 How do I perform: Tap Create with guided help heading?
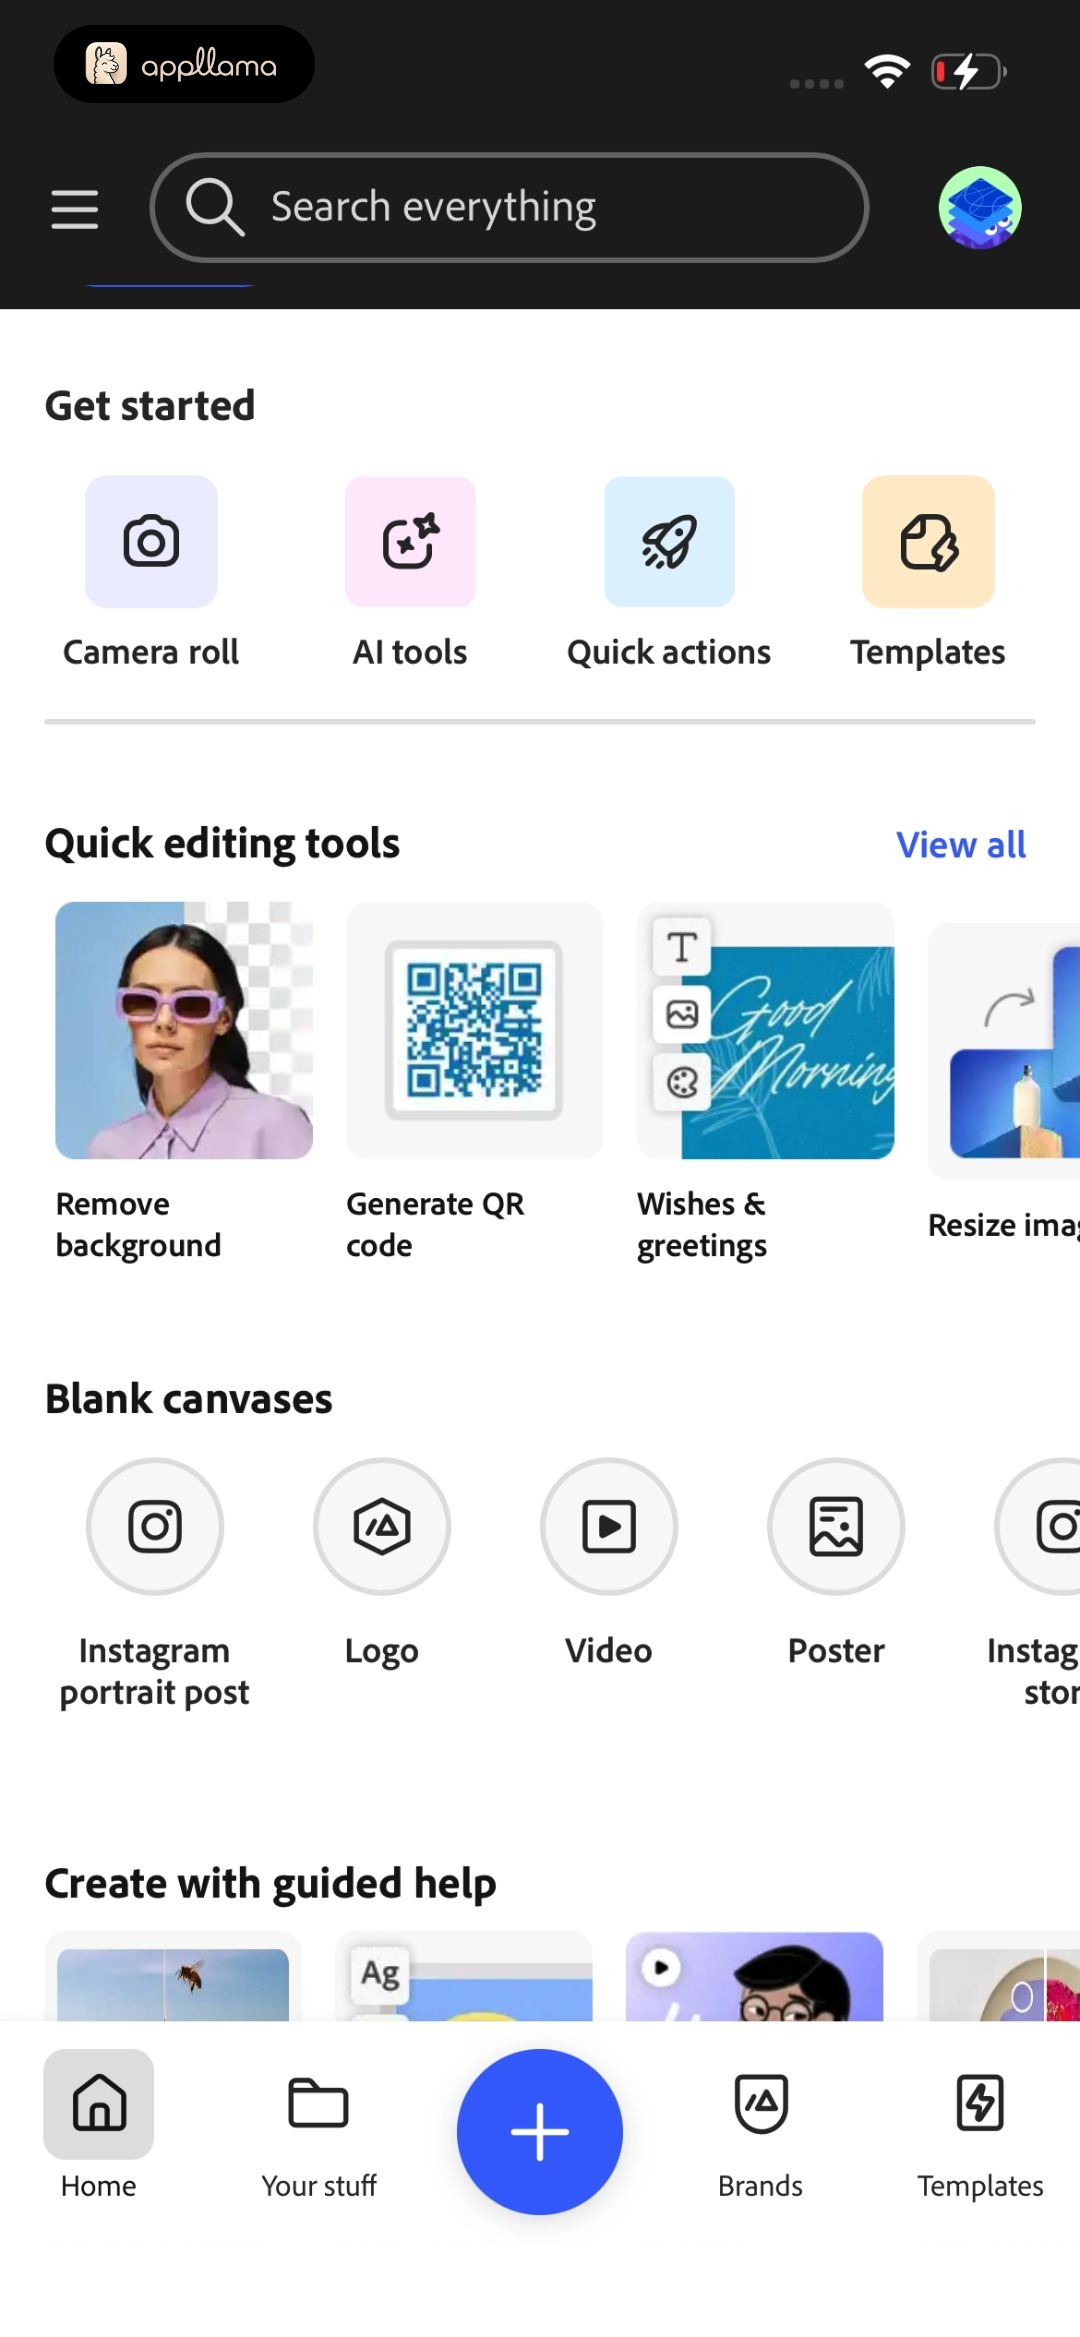pos(271,1884)
